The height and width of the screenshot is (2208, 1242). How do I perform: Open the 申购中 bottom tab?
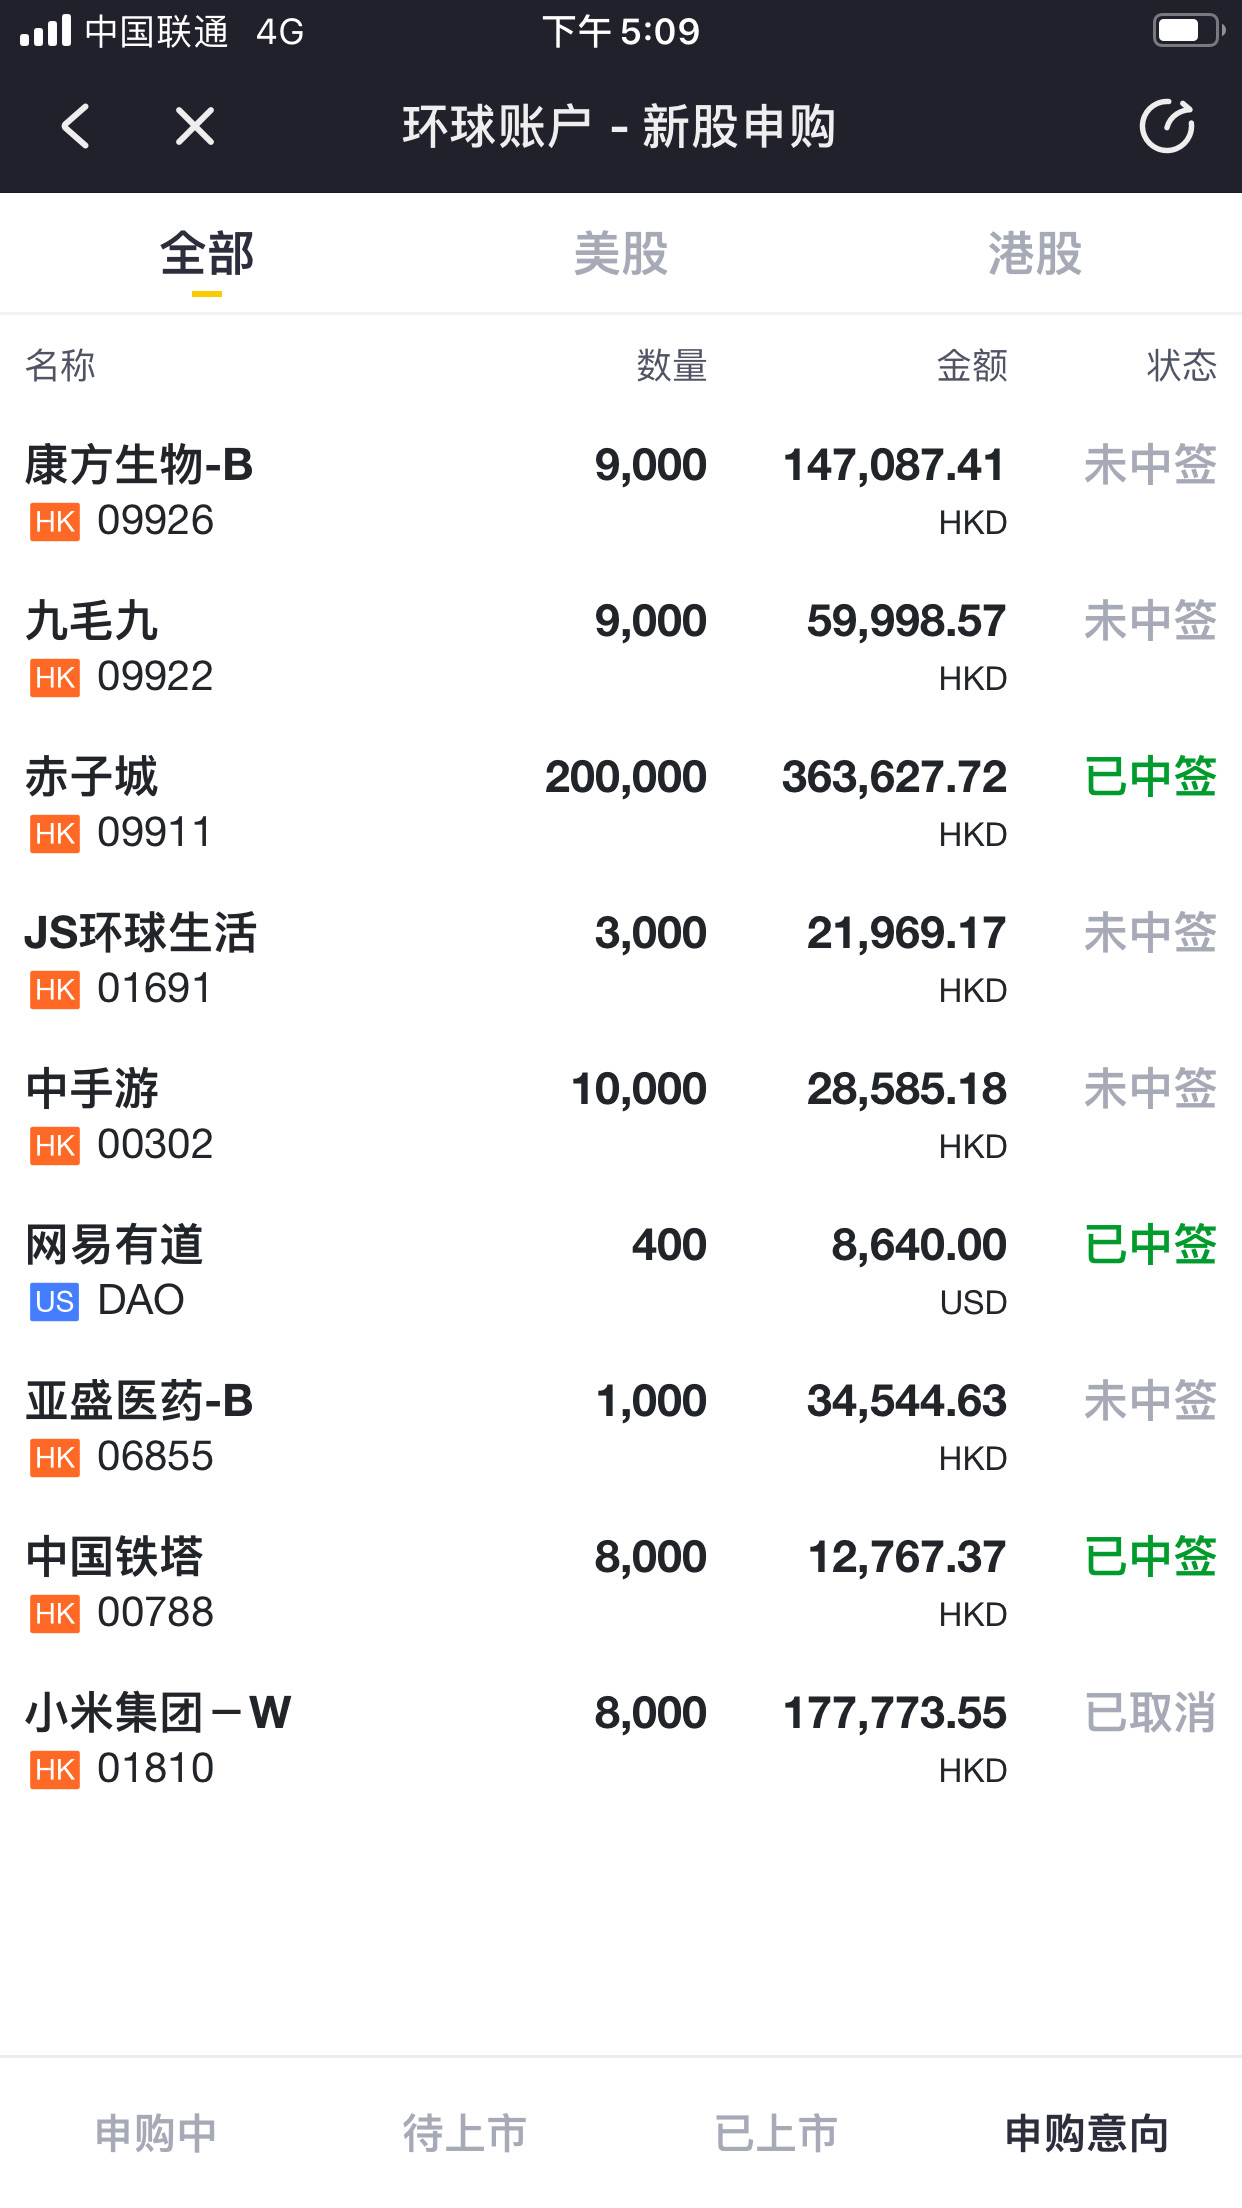[x=156, y=2133]
